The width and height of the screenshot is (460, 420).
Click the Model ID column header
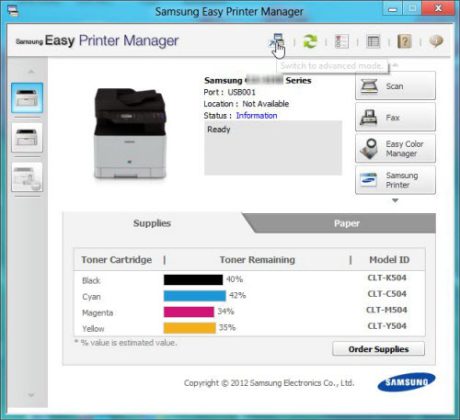coord(389,260)
